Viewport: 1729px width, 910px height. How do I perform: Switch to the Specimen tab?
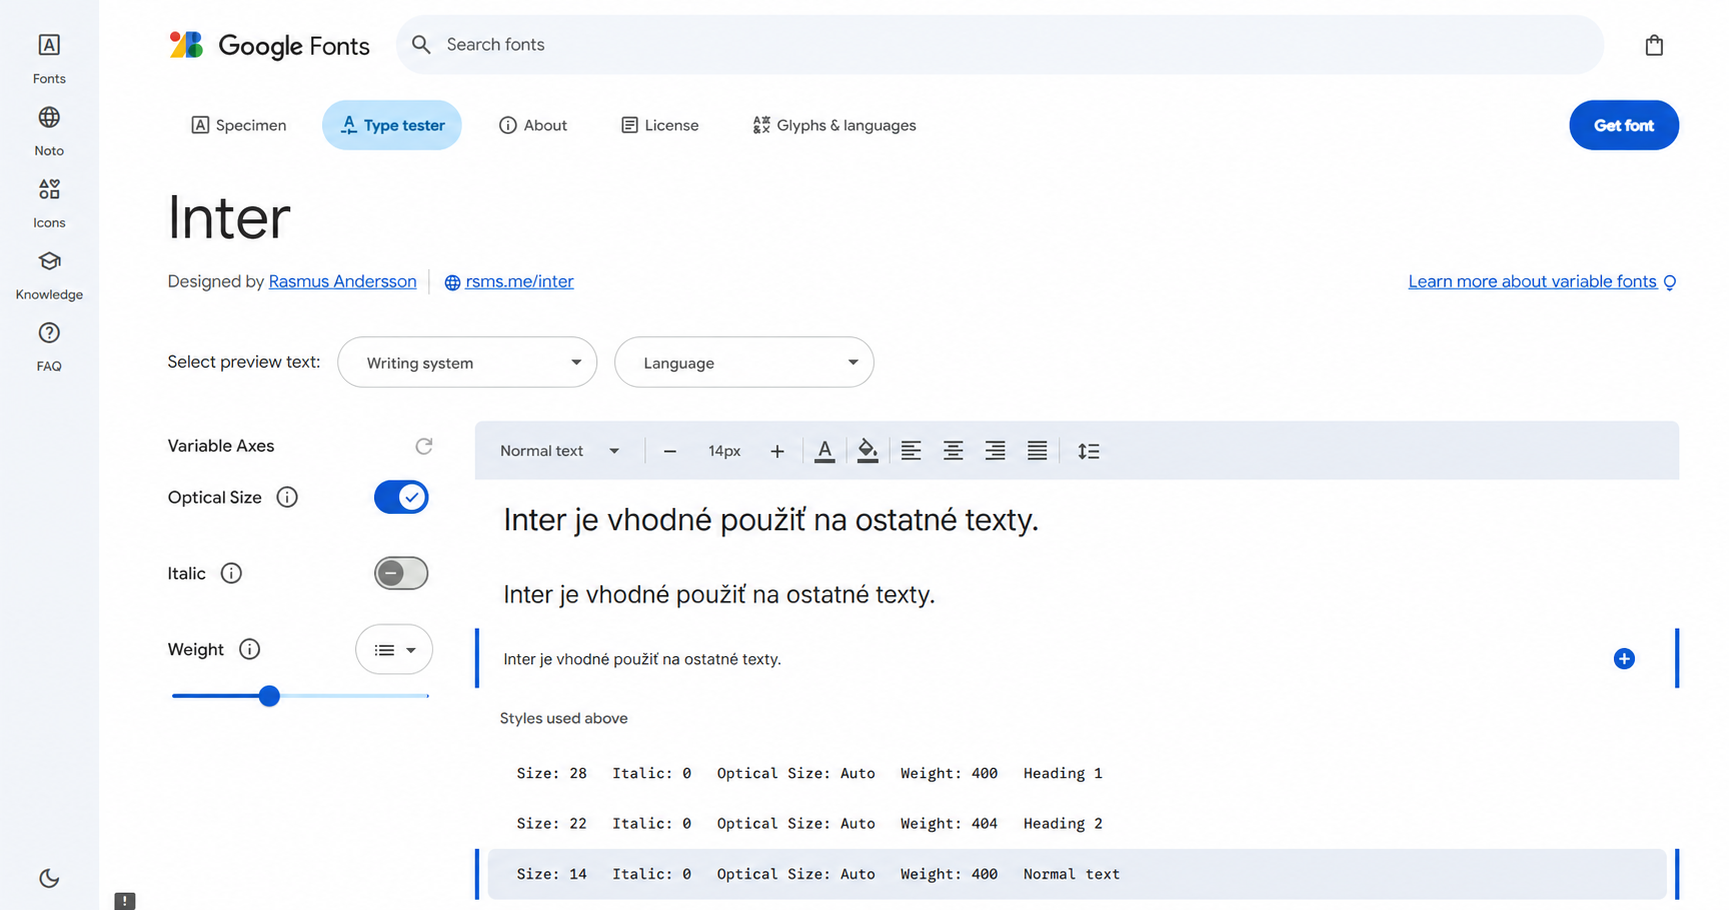pyautogui.click(x=239, y=125)
